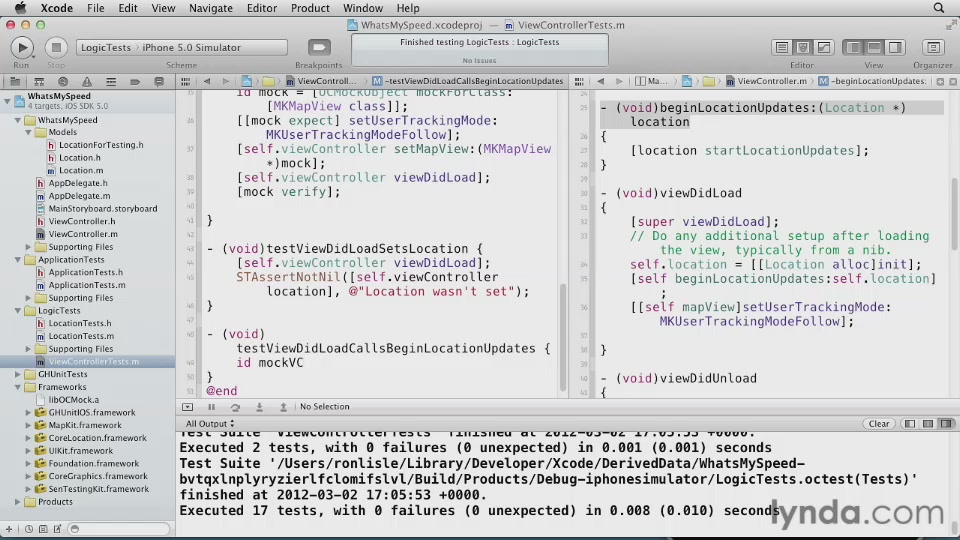Choose the iPhone 5.0 Simulator destination

(x=192, y=47)
